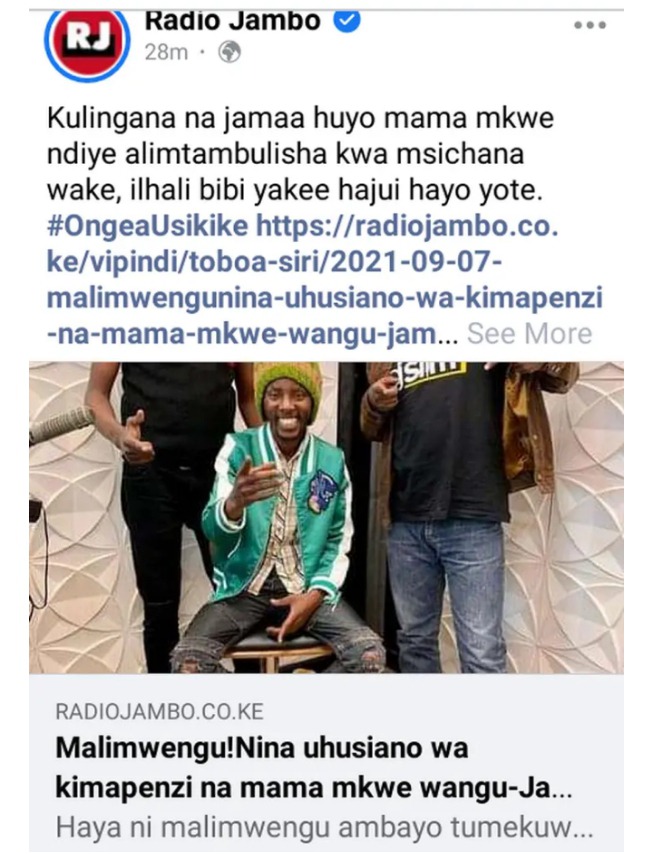
Task: Open the studio photo of three men
Action: coord(326,517)
